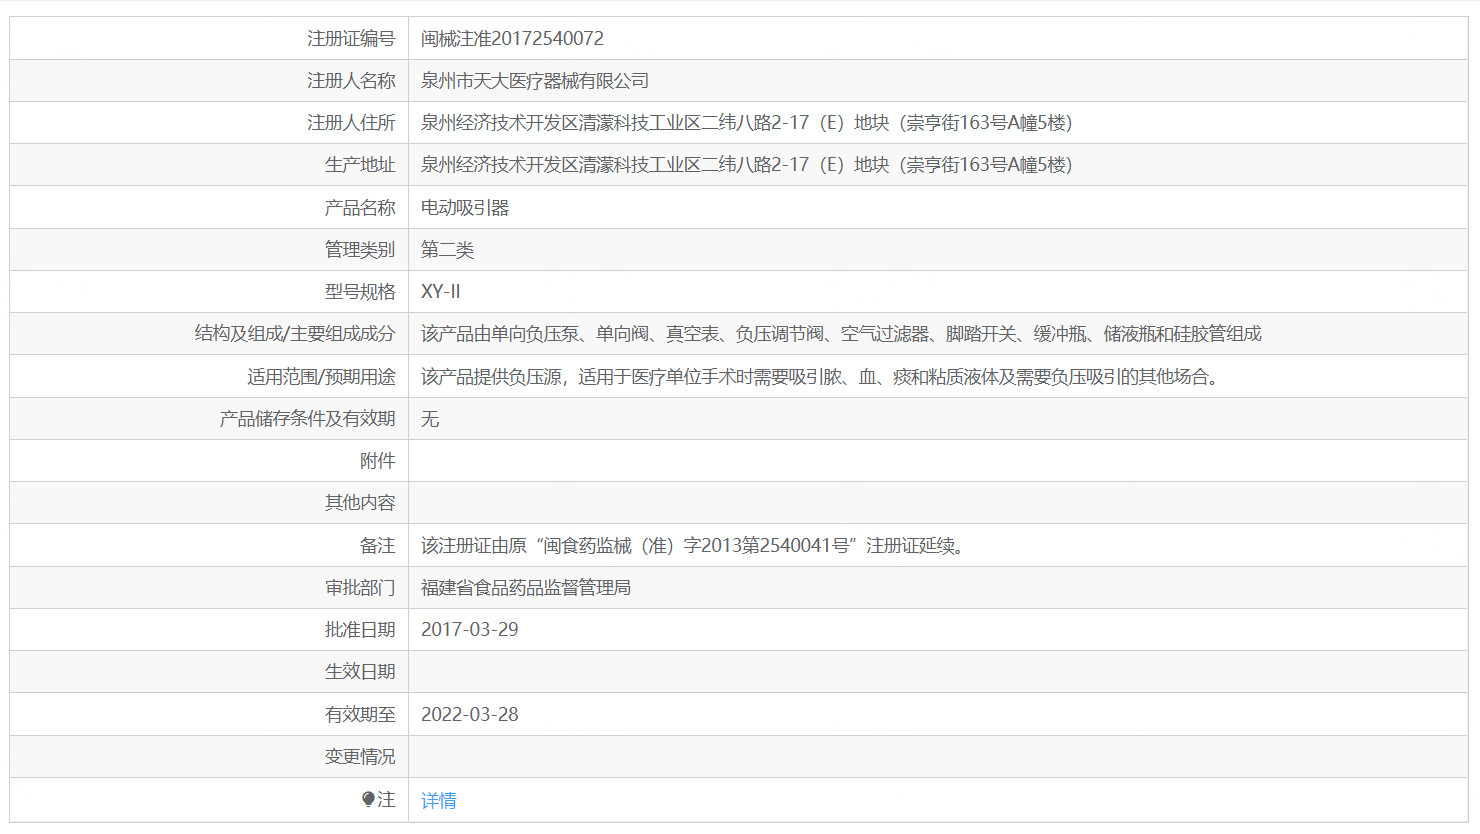
Task: Click the 生产地址 label
Action: coord(360,165)
